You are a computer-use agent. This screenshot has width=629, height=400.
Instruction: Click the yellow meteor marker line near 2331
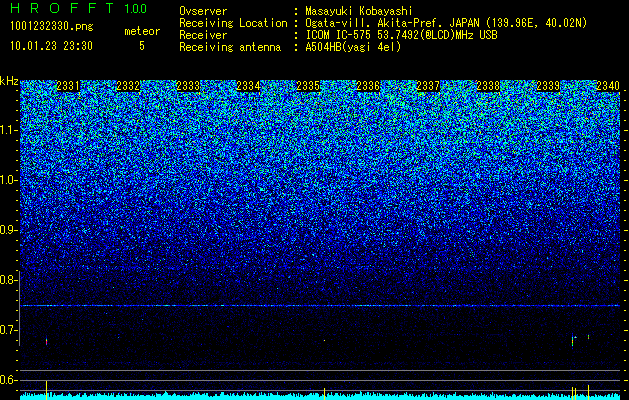click(x=47, y=390)
